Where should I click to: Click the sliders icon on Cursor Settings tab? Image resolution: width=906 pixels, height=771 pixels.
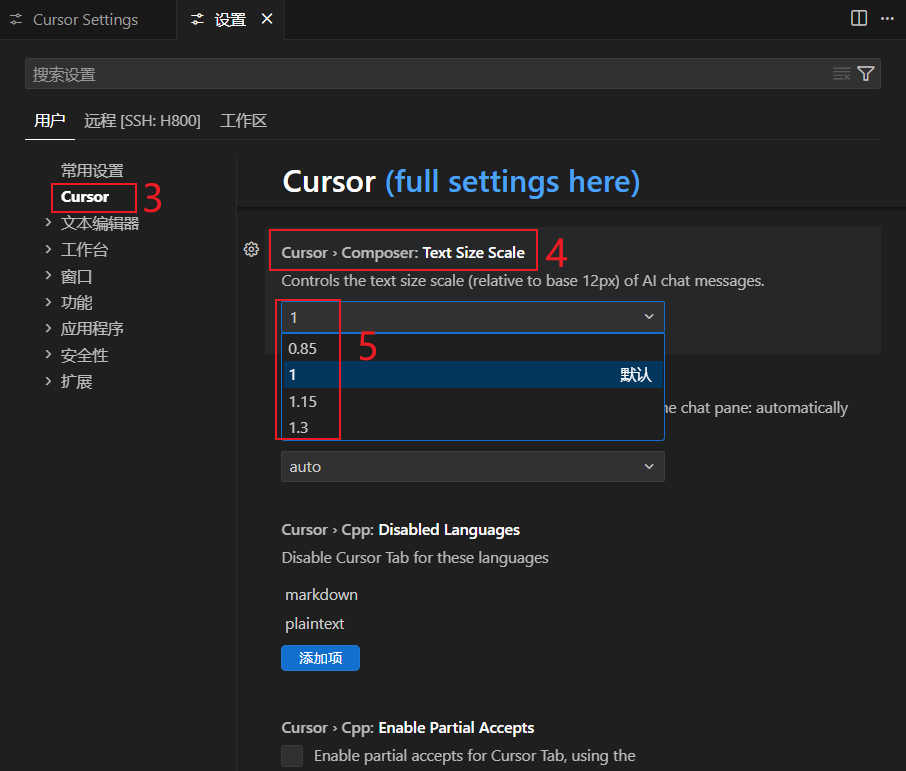[x=16, y=20]
